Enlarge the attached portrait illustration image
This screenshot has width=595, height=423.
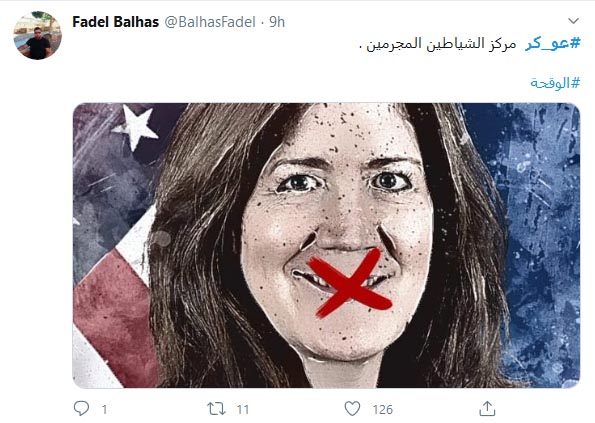pos(326,245)
